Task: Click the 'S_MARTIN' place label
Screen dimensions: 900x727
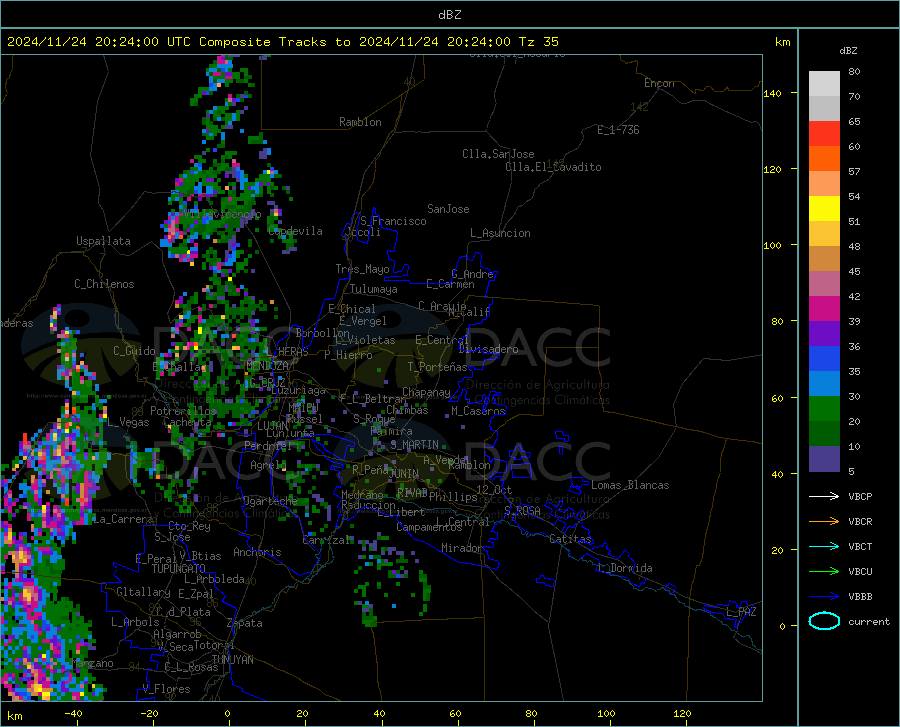Action: [x=414, y=445]
